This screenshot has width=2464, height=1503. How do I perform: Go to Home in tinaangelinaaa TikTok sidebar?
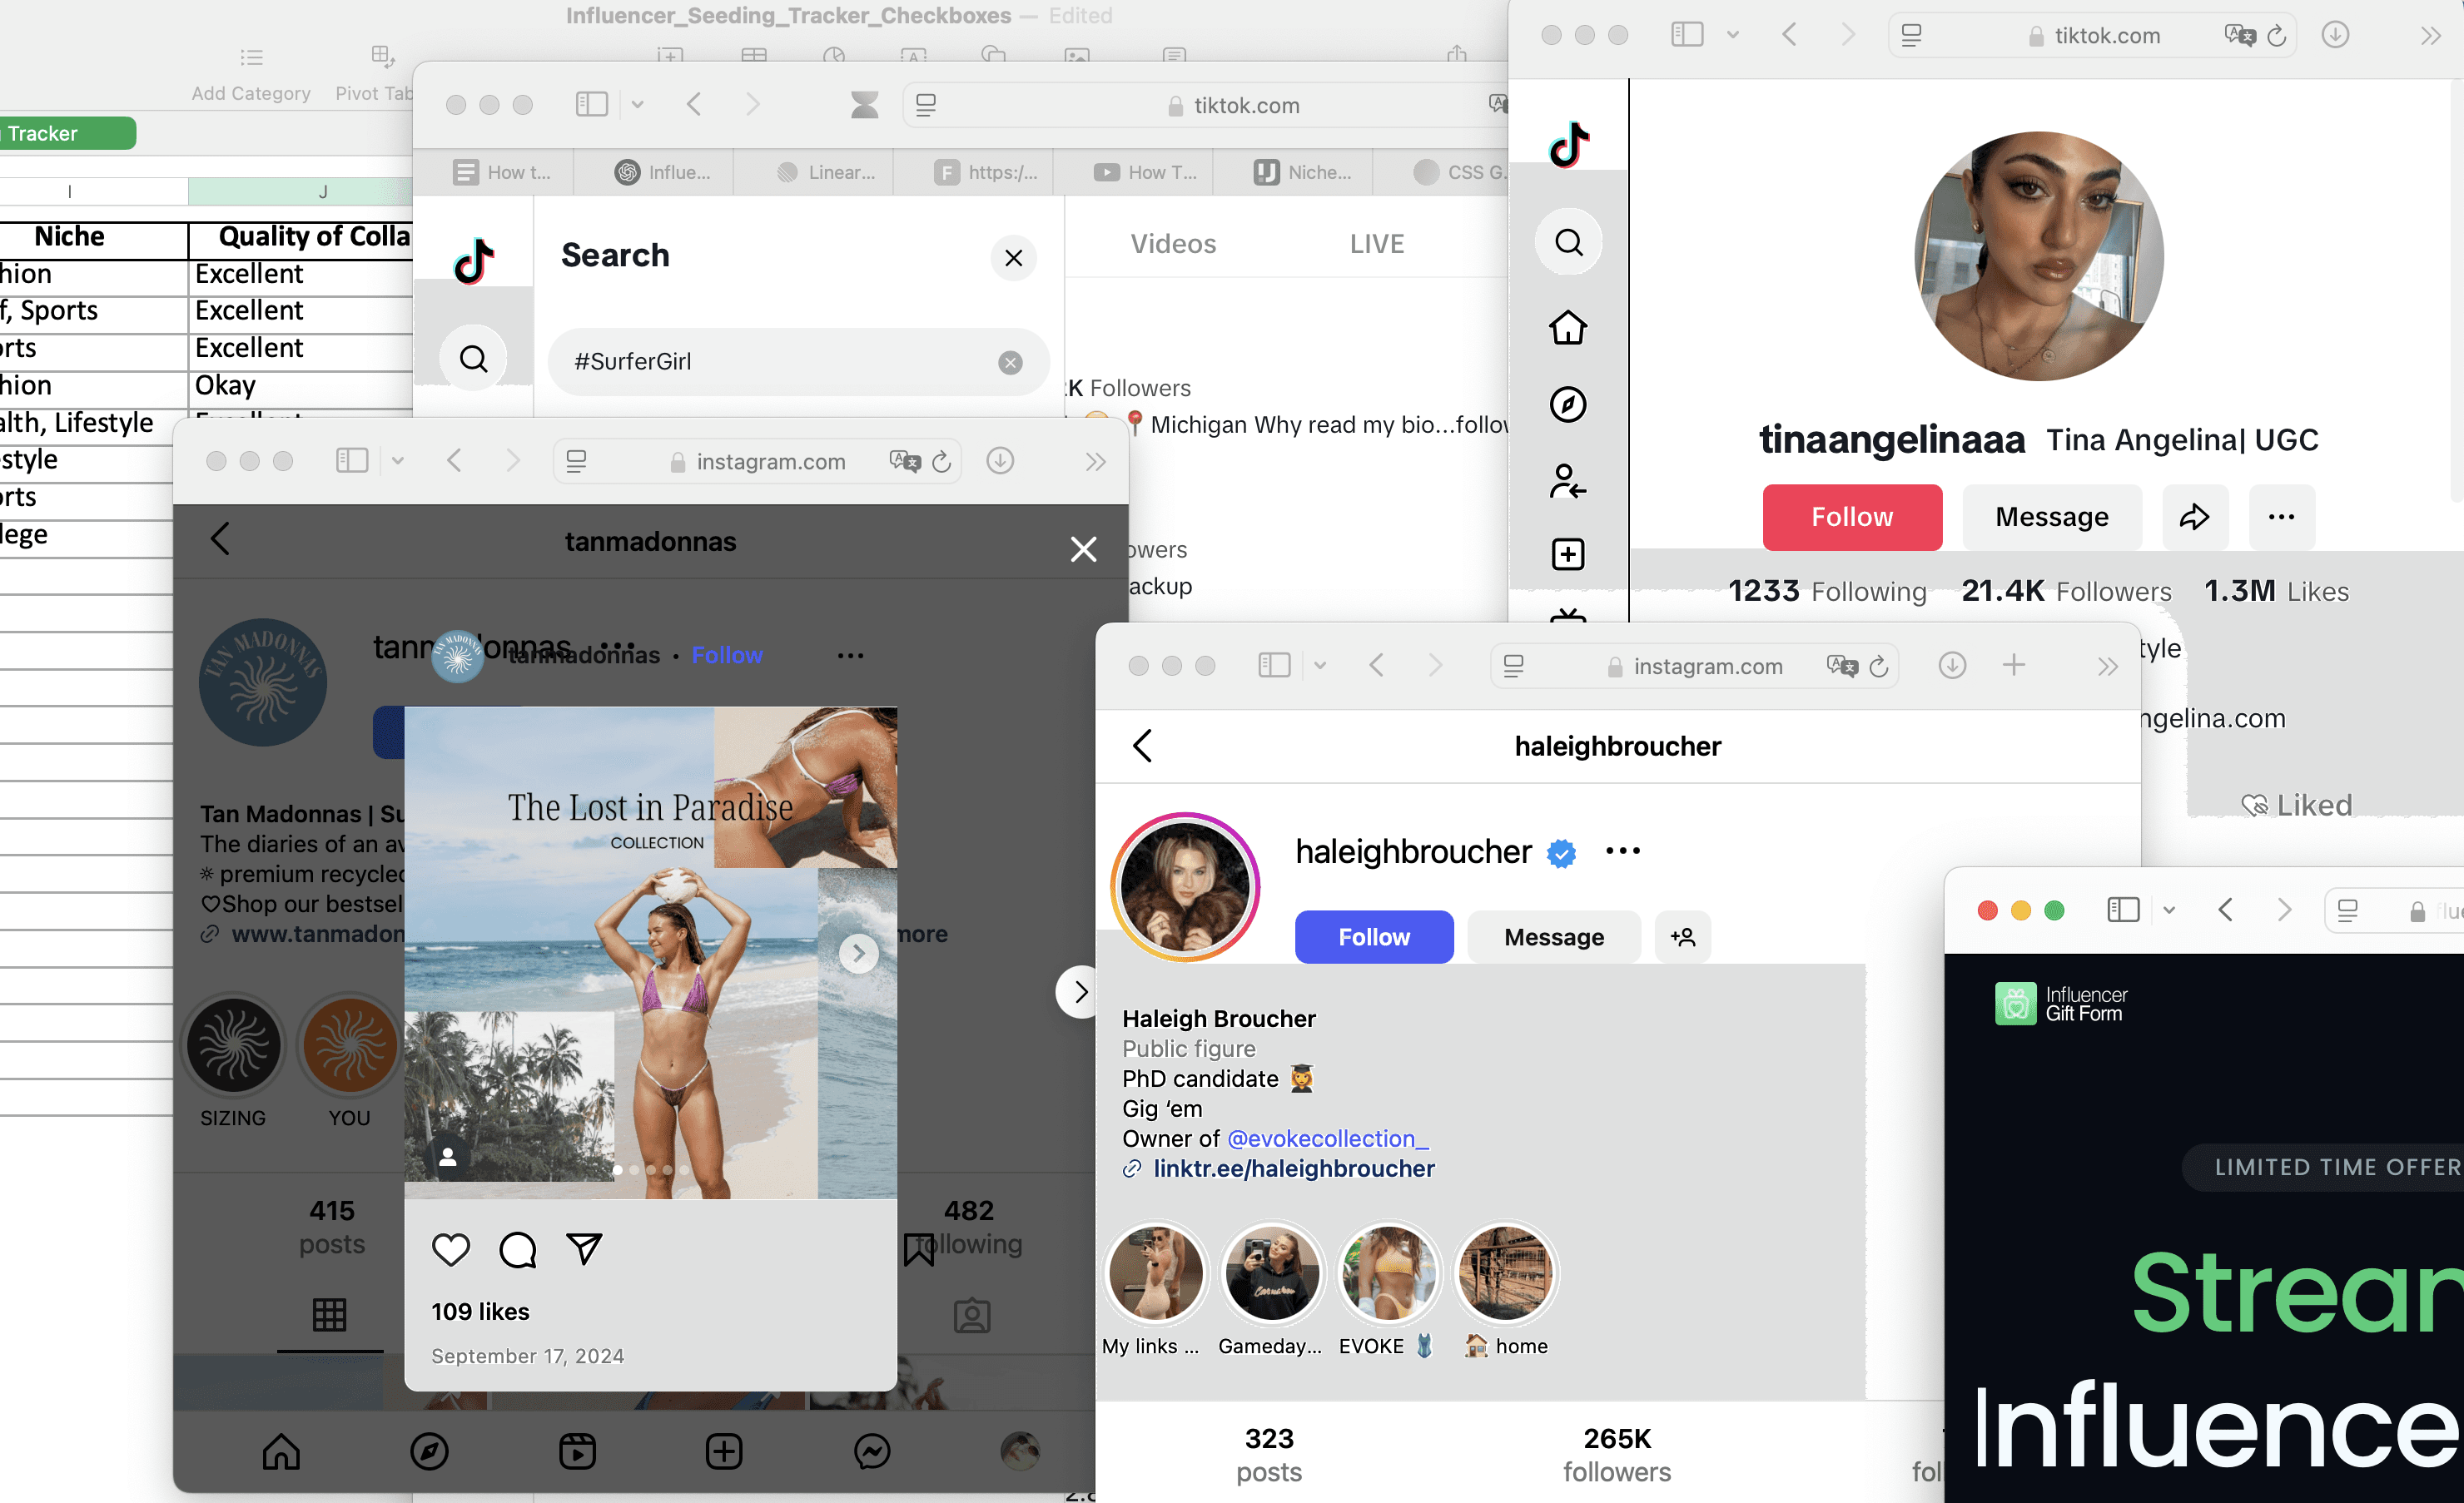tap(1568, 327)
